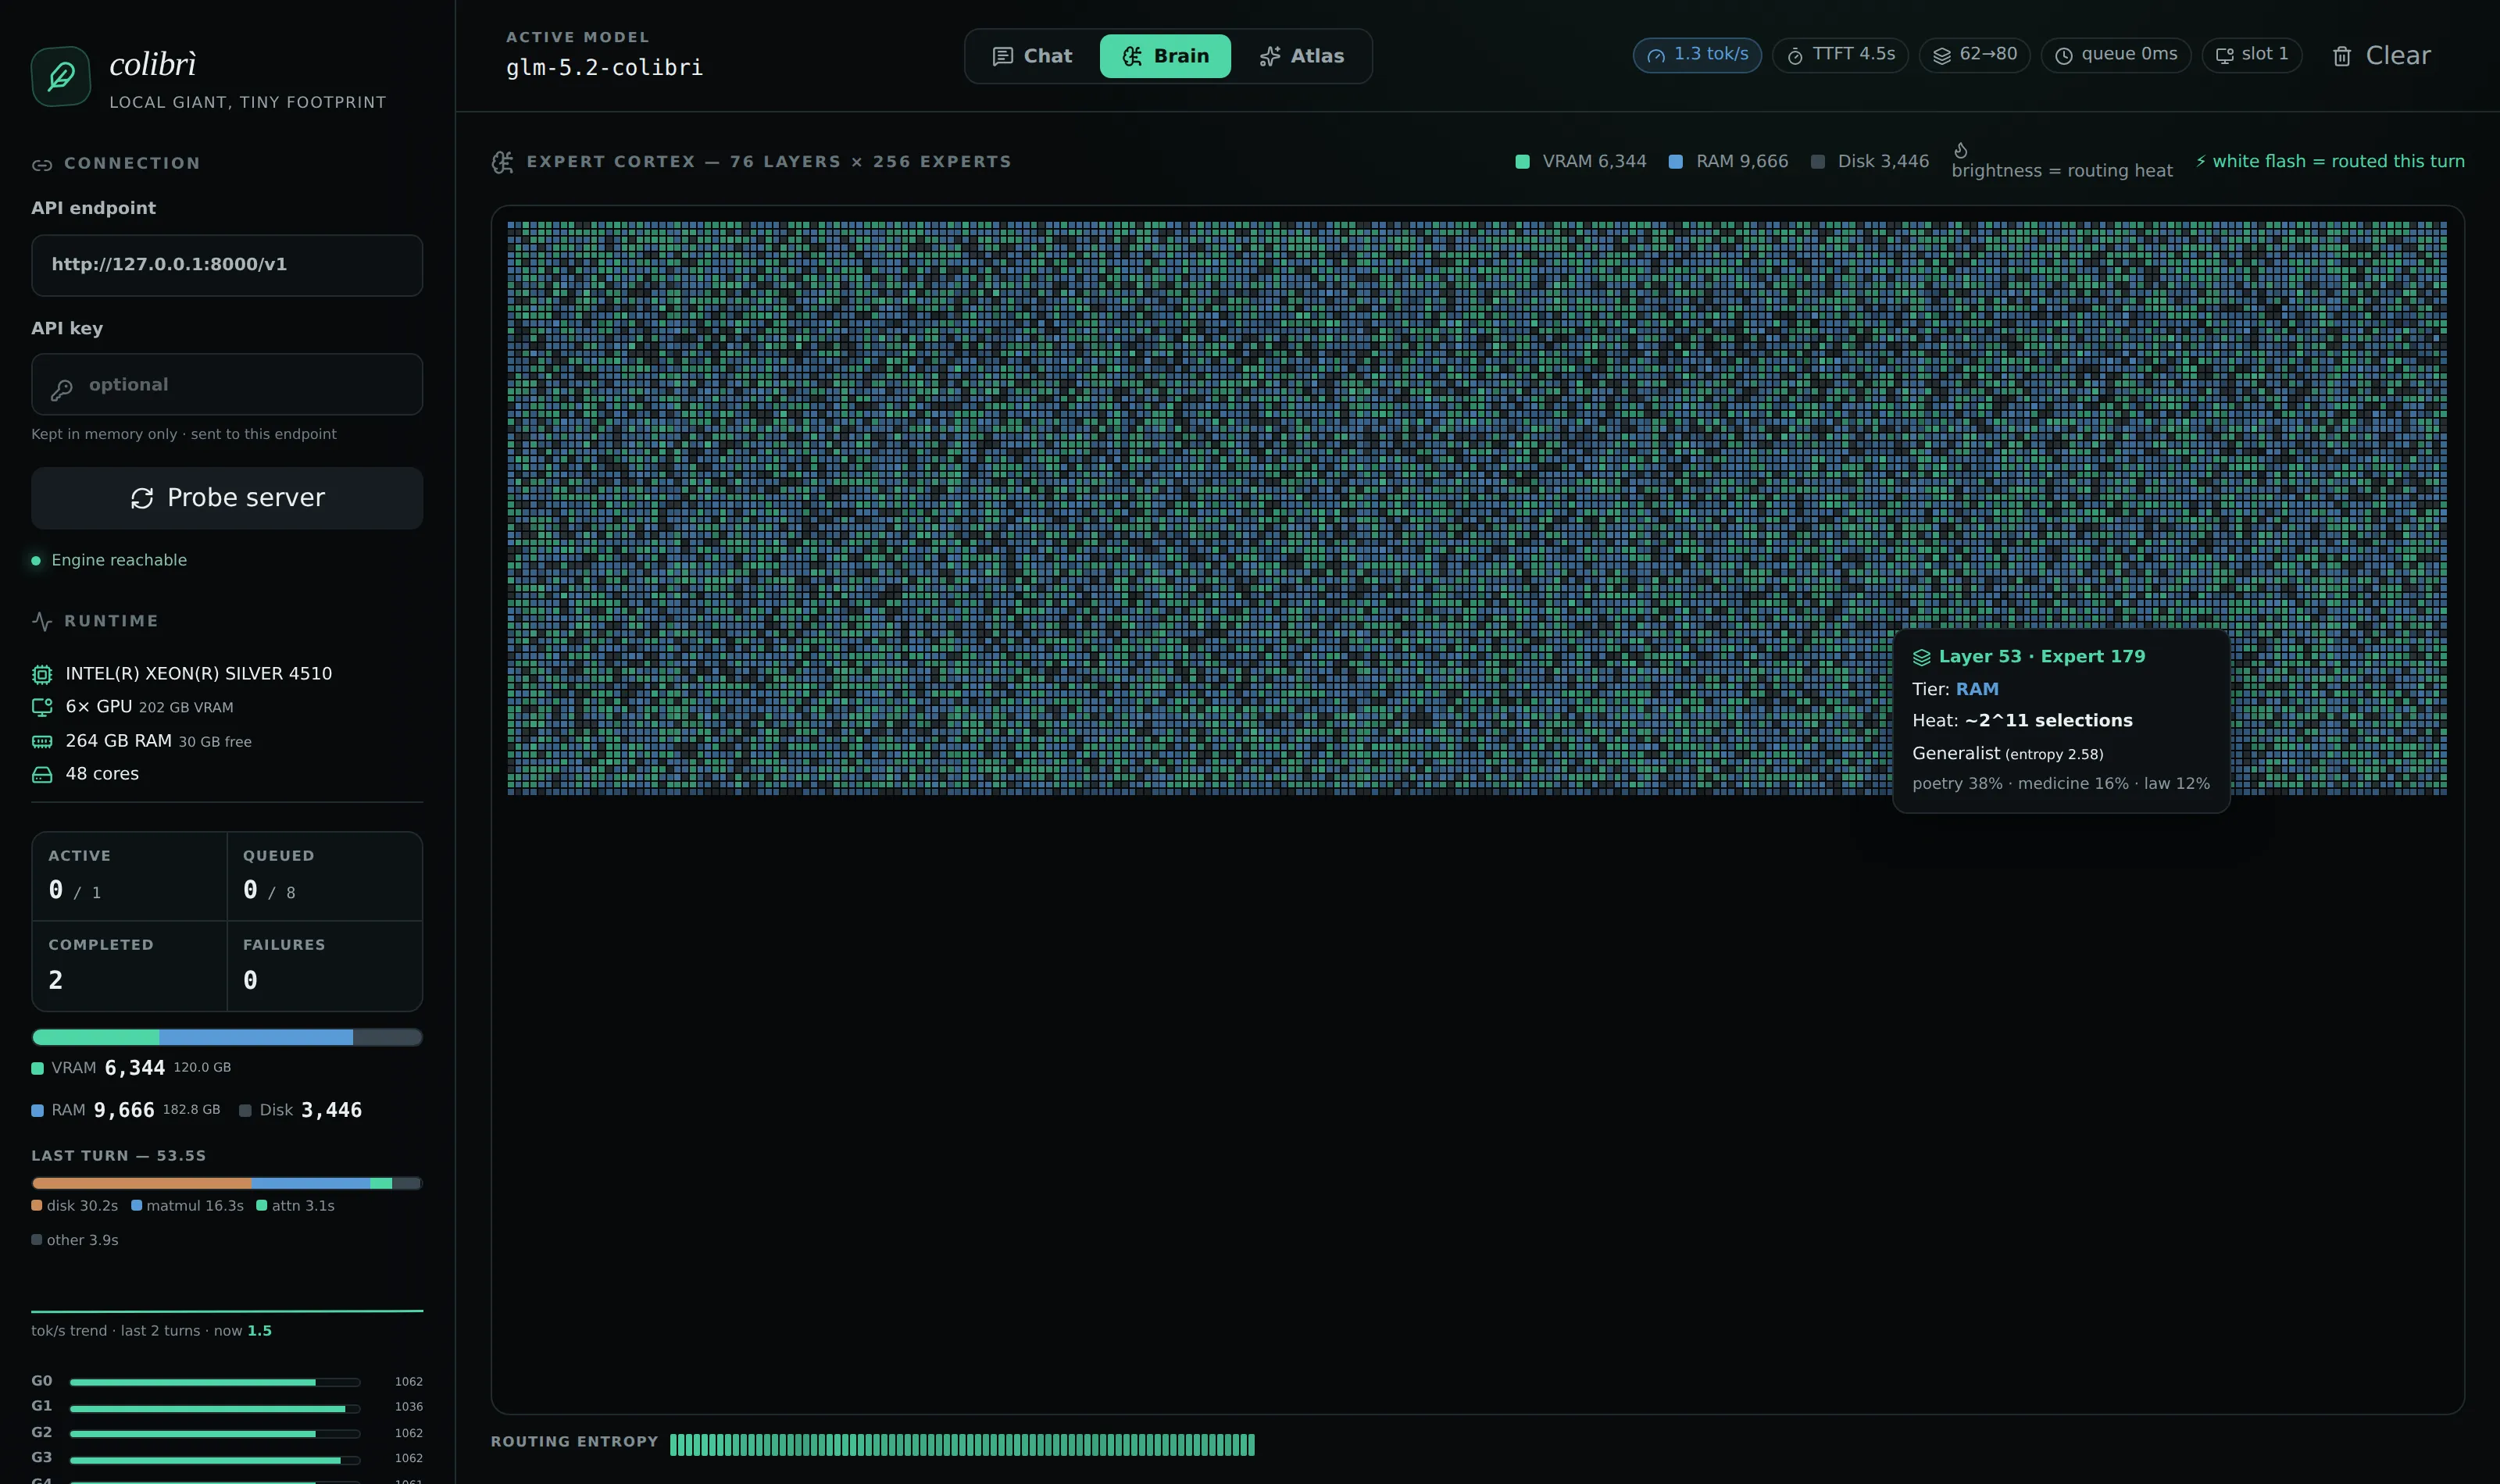
Task: Select the Brain tab
Action: [1165, 56]
